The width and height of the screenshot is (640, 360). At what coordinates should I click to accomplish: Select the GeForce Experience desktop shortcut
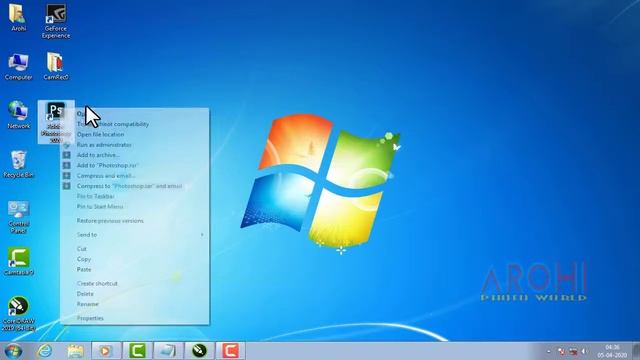click(56, 21)
